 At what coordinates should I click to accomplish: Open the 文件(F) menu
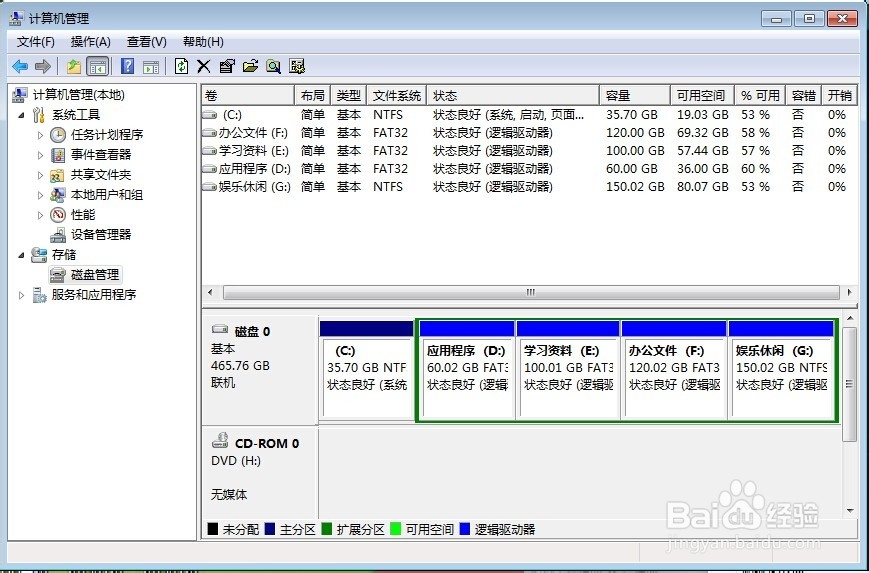coord(35,42)
